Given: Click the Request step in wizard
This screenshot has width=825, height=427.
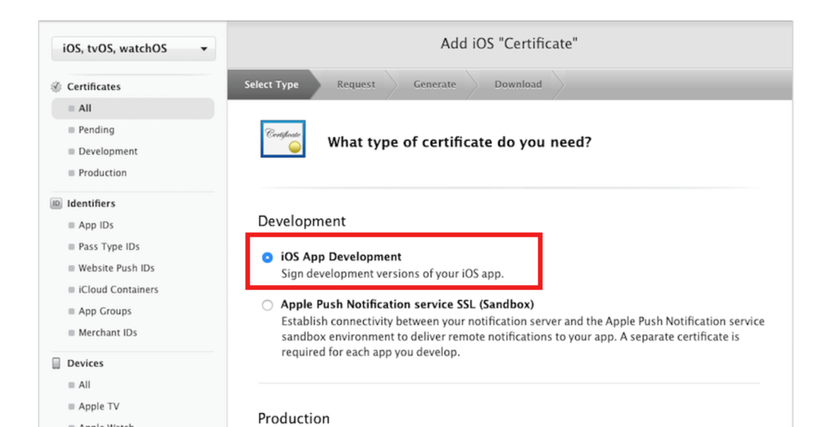Looking at the screenshot, I should 356,85.
